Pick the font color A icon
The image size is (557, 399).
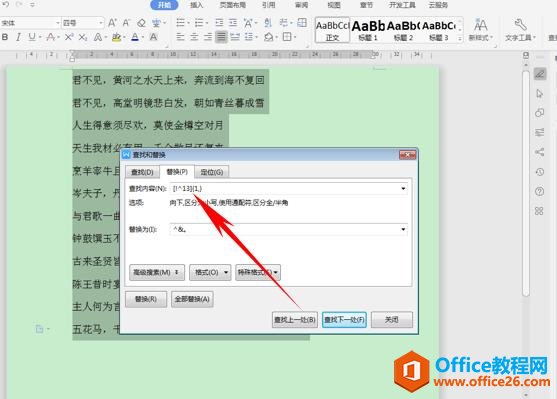point(135,37)
